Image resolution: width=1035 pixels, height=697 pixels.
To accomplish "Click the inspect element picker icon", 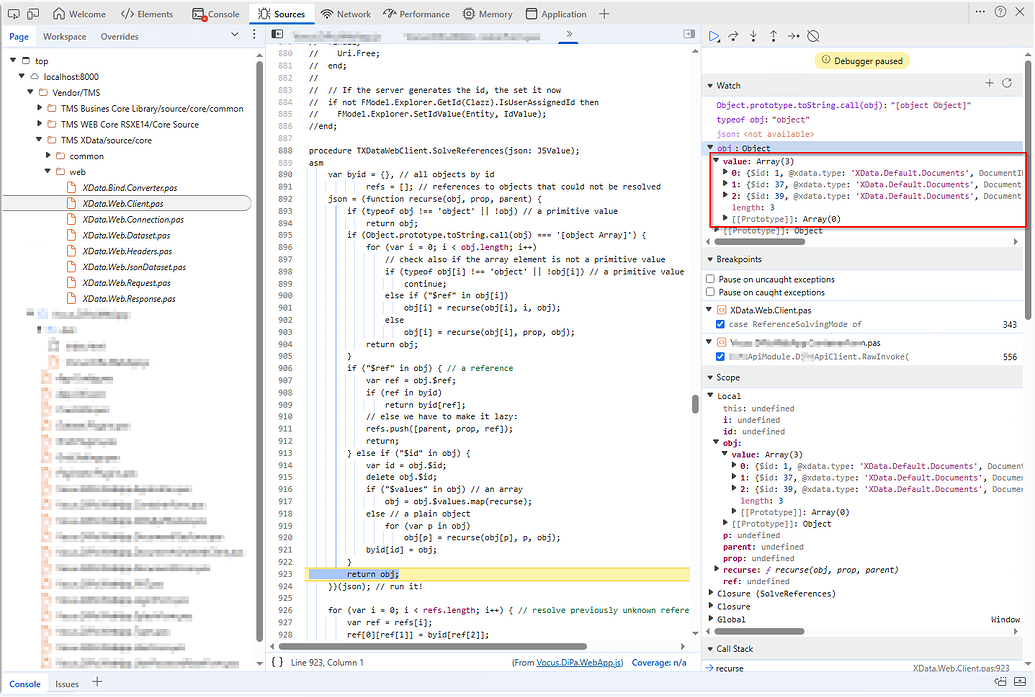I will [13, 14].
